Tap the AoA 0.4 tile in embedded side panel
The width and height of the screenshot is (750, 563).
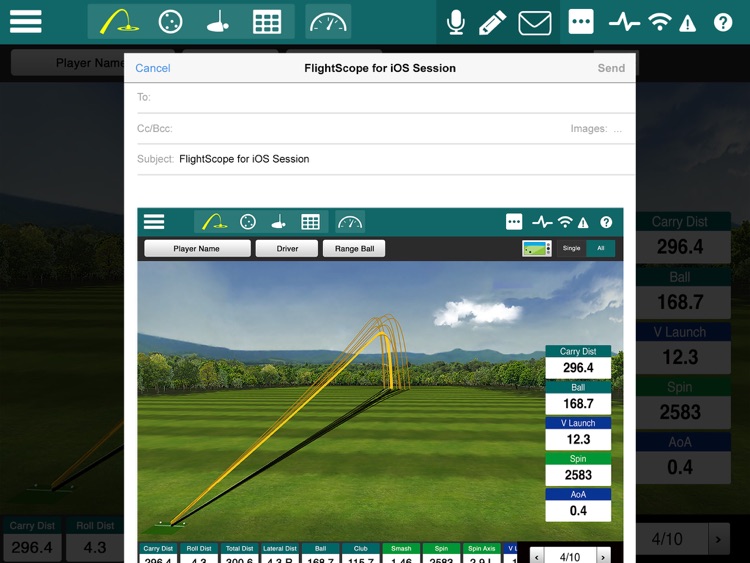coord(578,505)
